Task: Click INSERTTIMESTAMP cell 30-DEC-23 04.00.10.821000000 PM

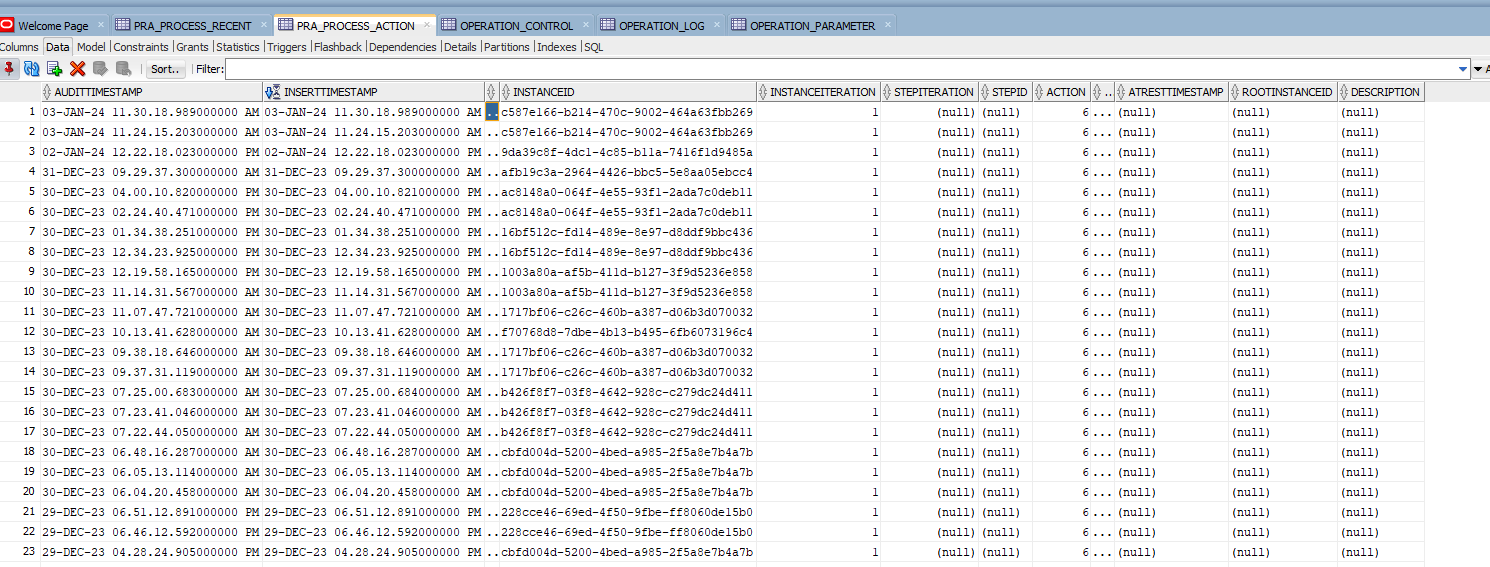Action: 373,192
